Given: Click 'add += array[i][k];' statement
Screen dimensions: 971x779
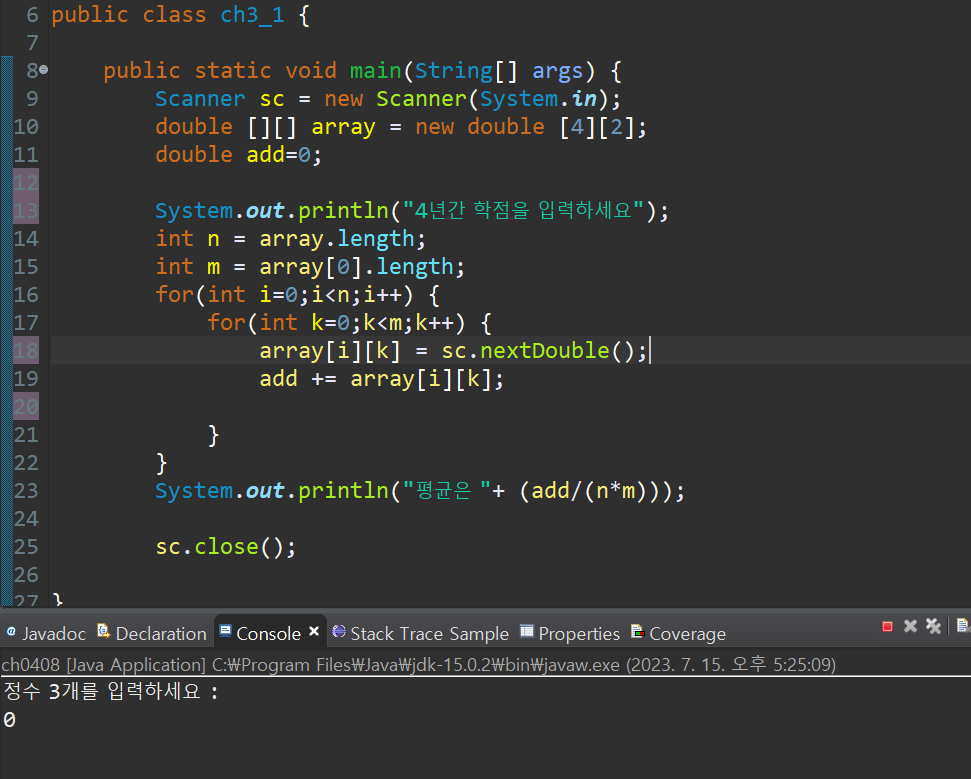Looking at the screenshot, I should click(381, 379).
